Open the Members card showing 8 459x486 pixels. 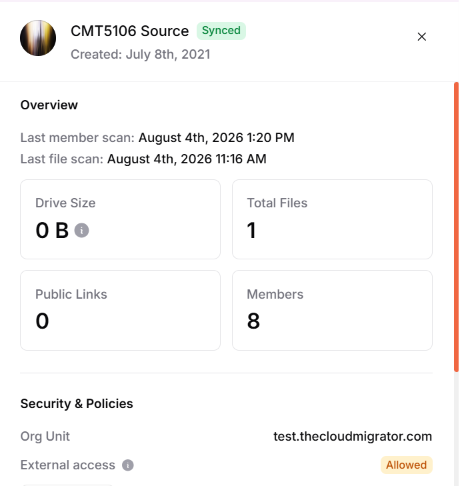click(x=332, y=310)
